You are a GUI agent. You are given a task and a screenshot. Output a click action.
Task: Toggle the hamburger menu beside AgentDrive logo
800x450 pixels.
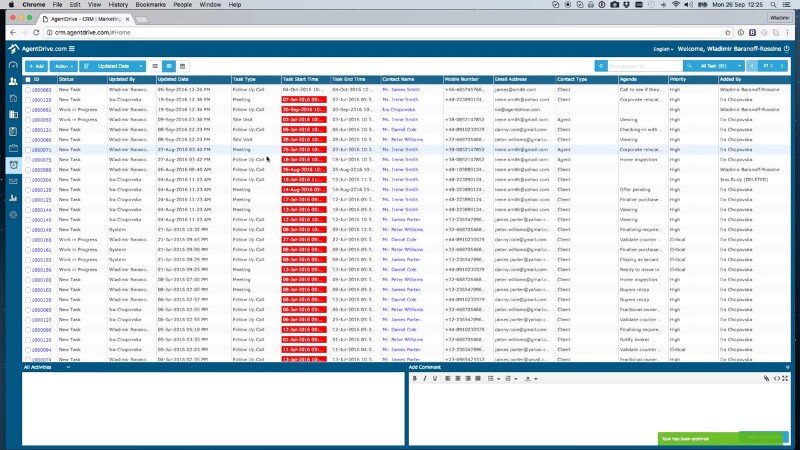pyautogui.click(x=74, y=48)
